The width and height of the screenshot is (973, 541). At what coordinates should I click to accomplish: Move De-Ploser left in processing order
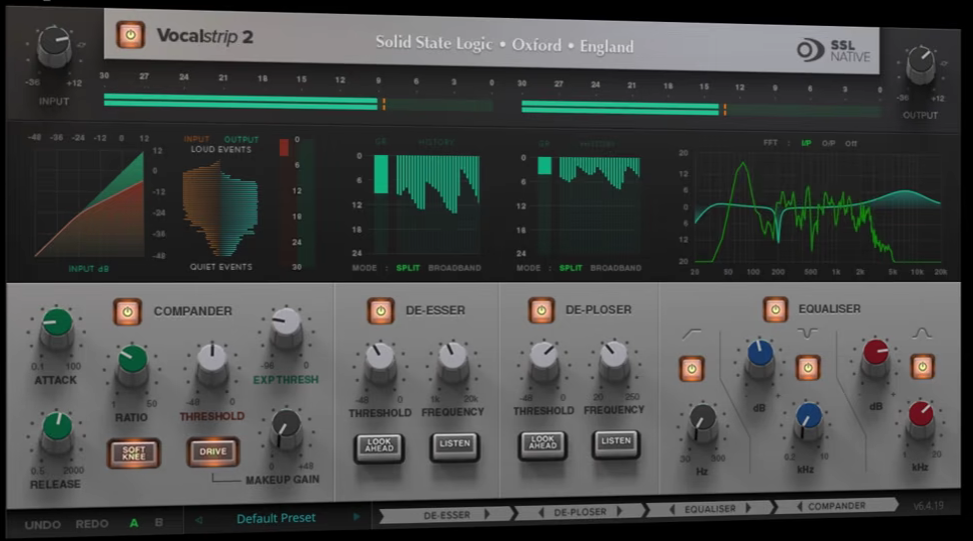[541, 512]
